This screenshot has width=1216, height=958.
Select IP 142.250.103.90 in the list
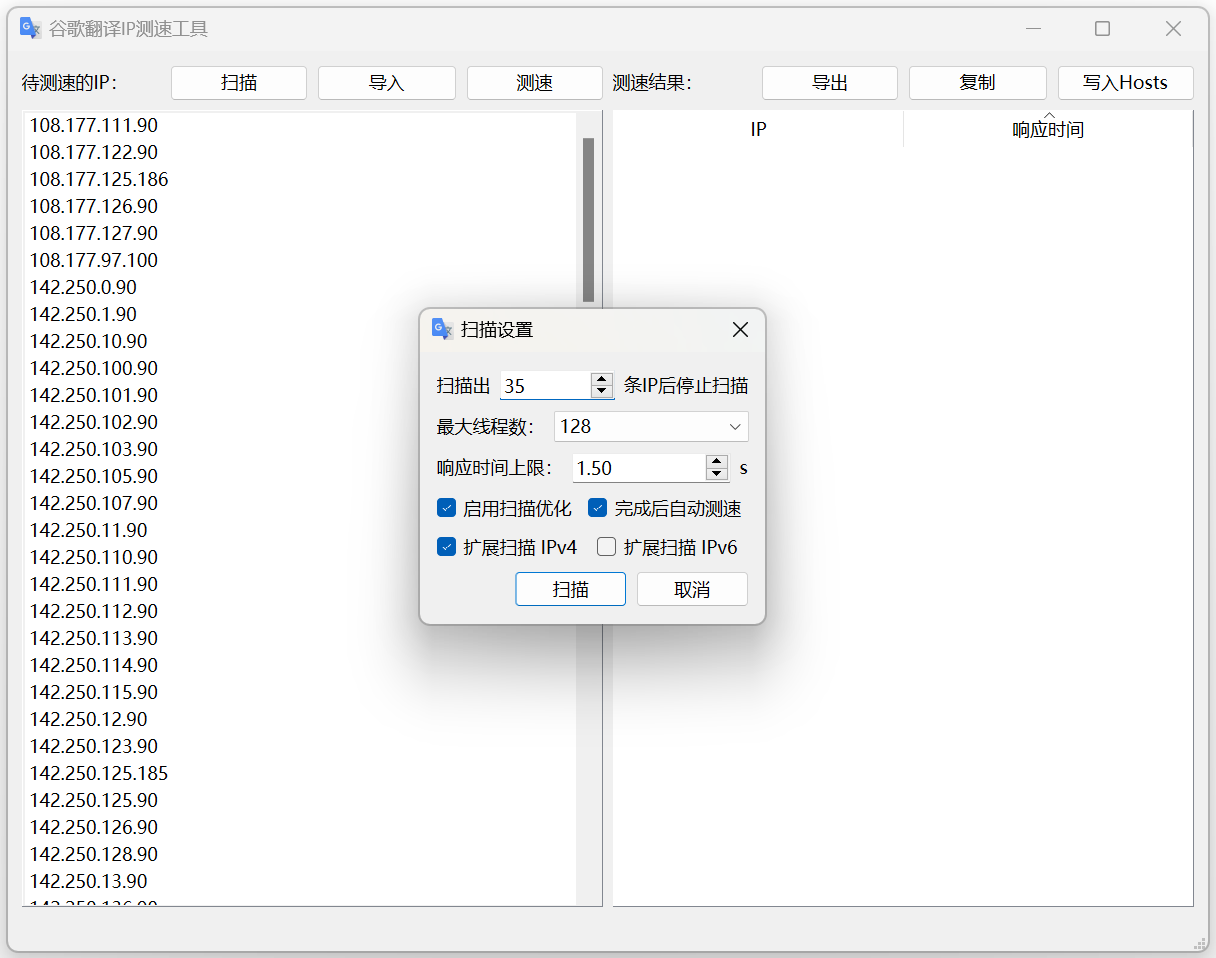click(x=94, y=449)
